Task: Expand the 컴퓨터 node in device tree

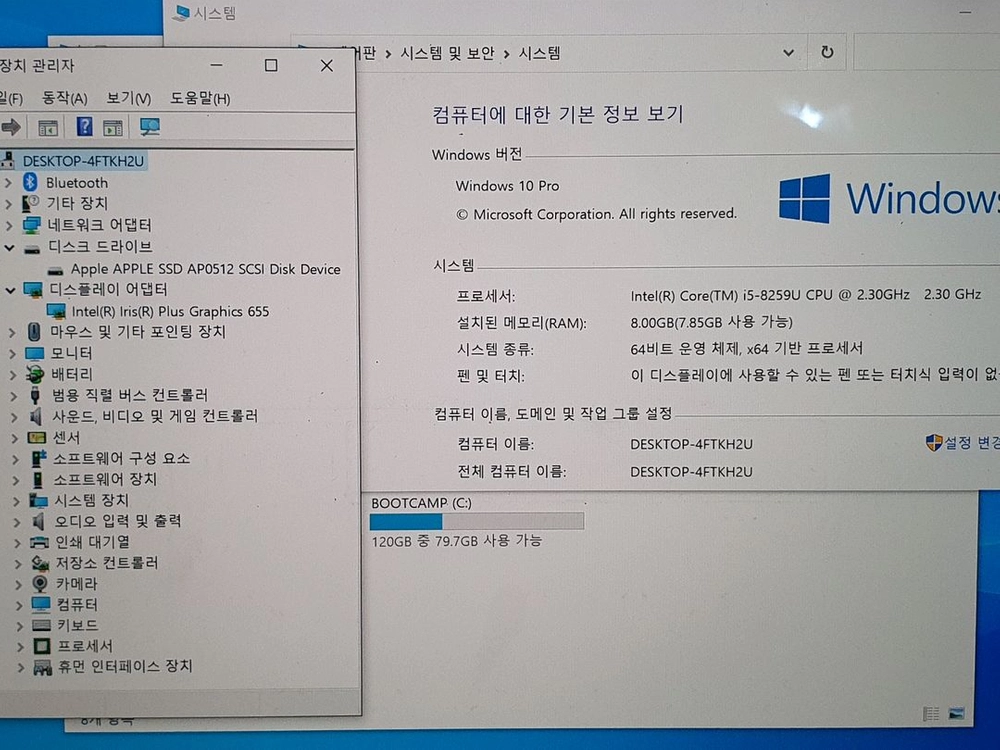Action: (x=19, y=605)
